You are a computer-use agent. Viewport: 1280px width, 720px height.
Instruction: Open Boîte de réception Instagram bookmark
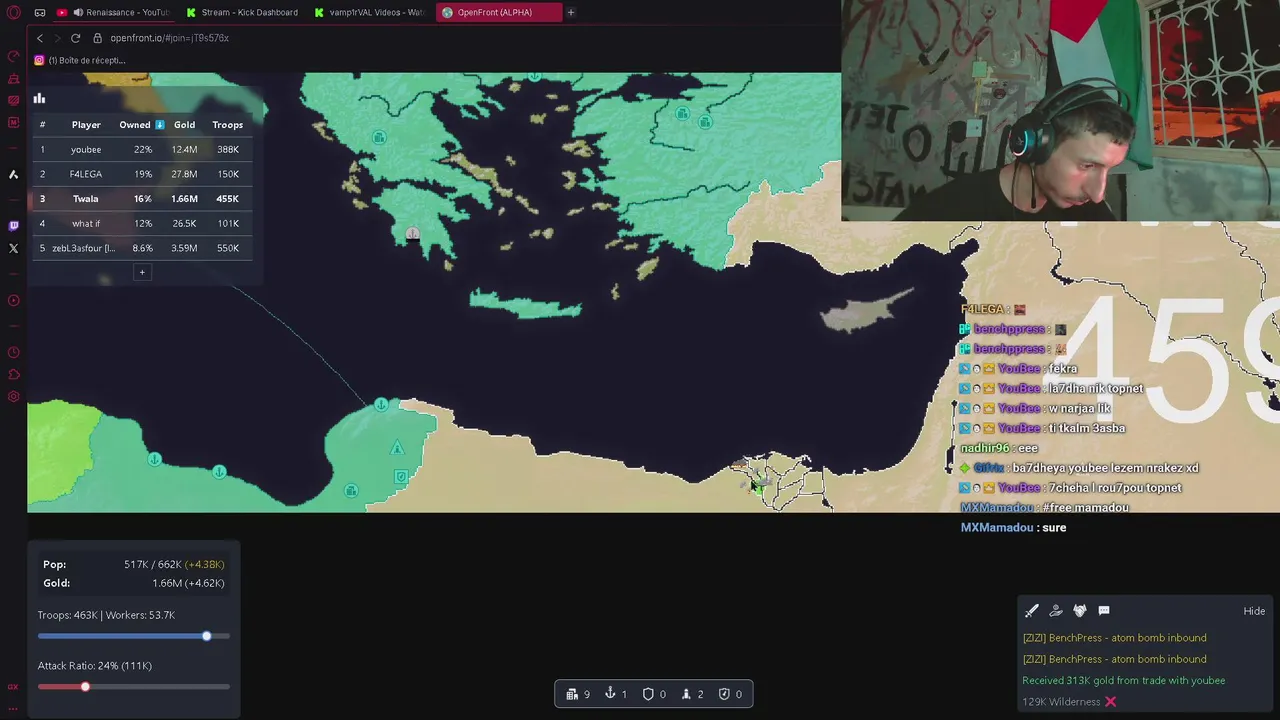click(x=80, y=60)
